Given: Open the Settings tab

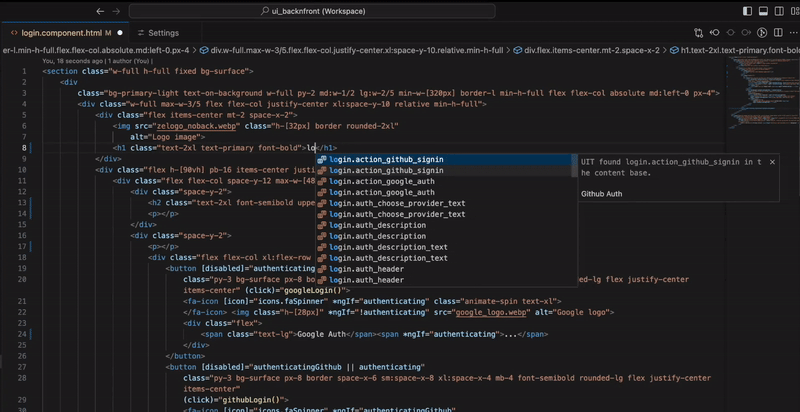Looking at the screenshot, I should (163, 33).
